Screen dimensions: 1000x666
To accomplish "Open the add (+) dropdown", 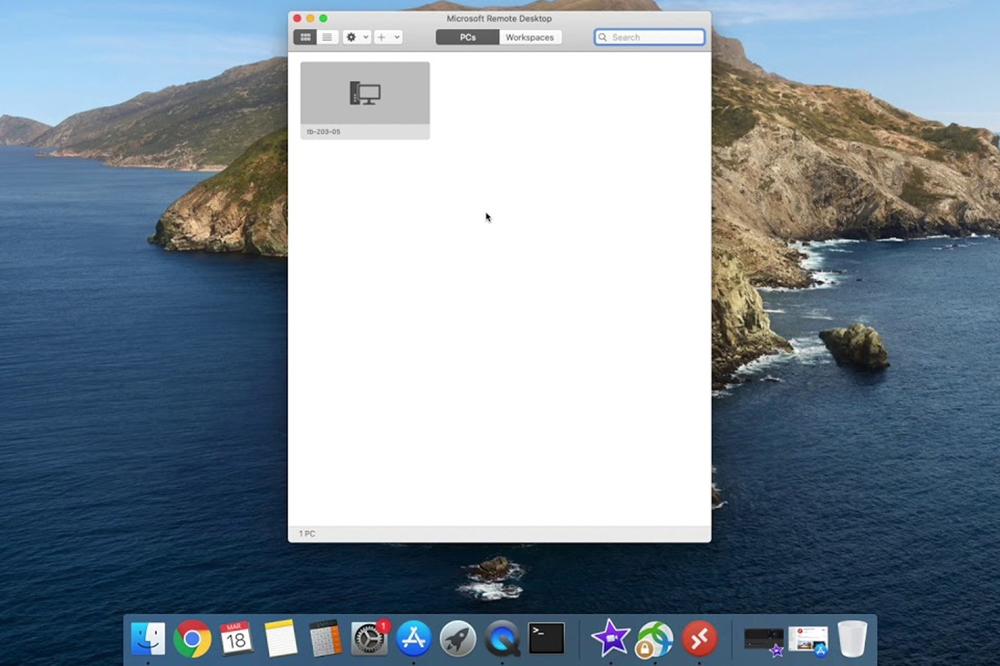I will click(x=388, y=38).
